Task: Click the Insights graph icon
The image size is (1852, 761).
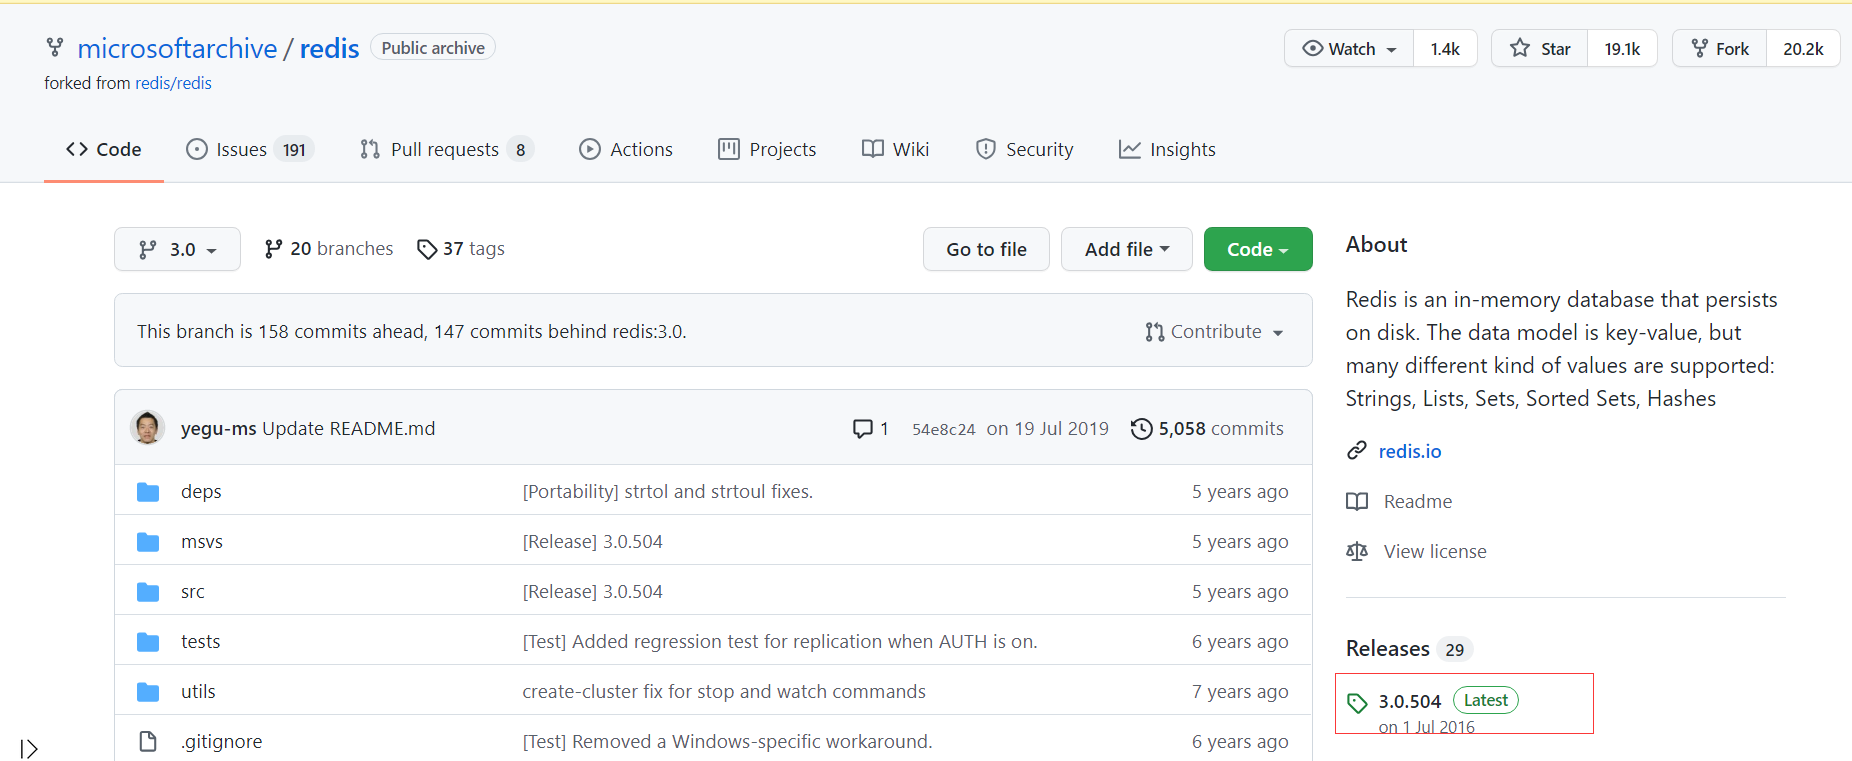Action: pos(1130,149)
